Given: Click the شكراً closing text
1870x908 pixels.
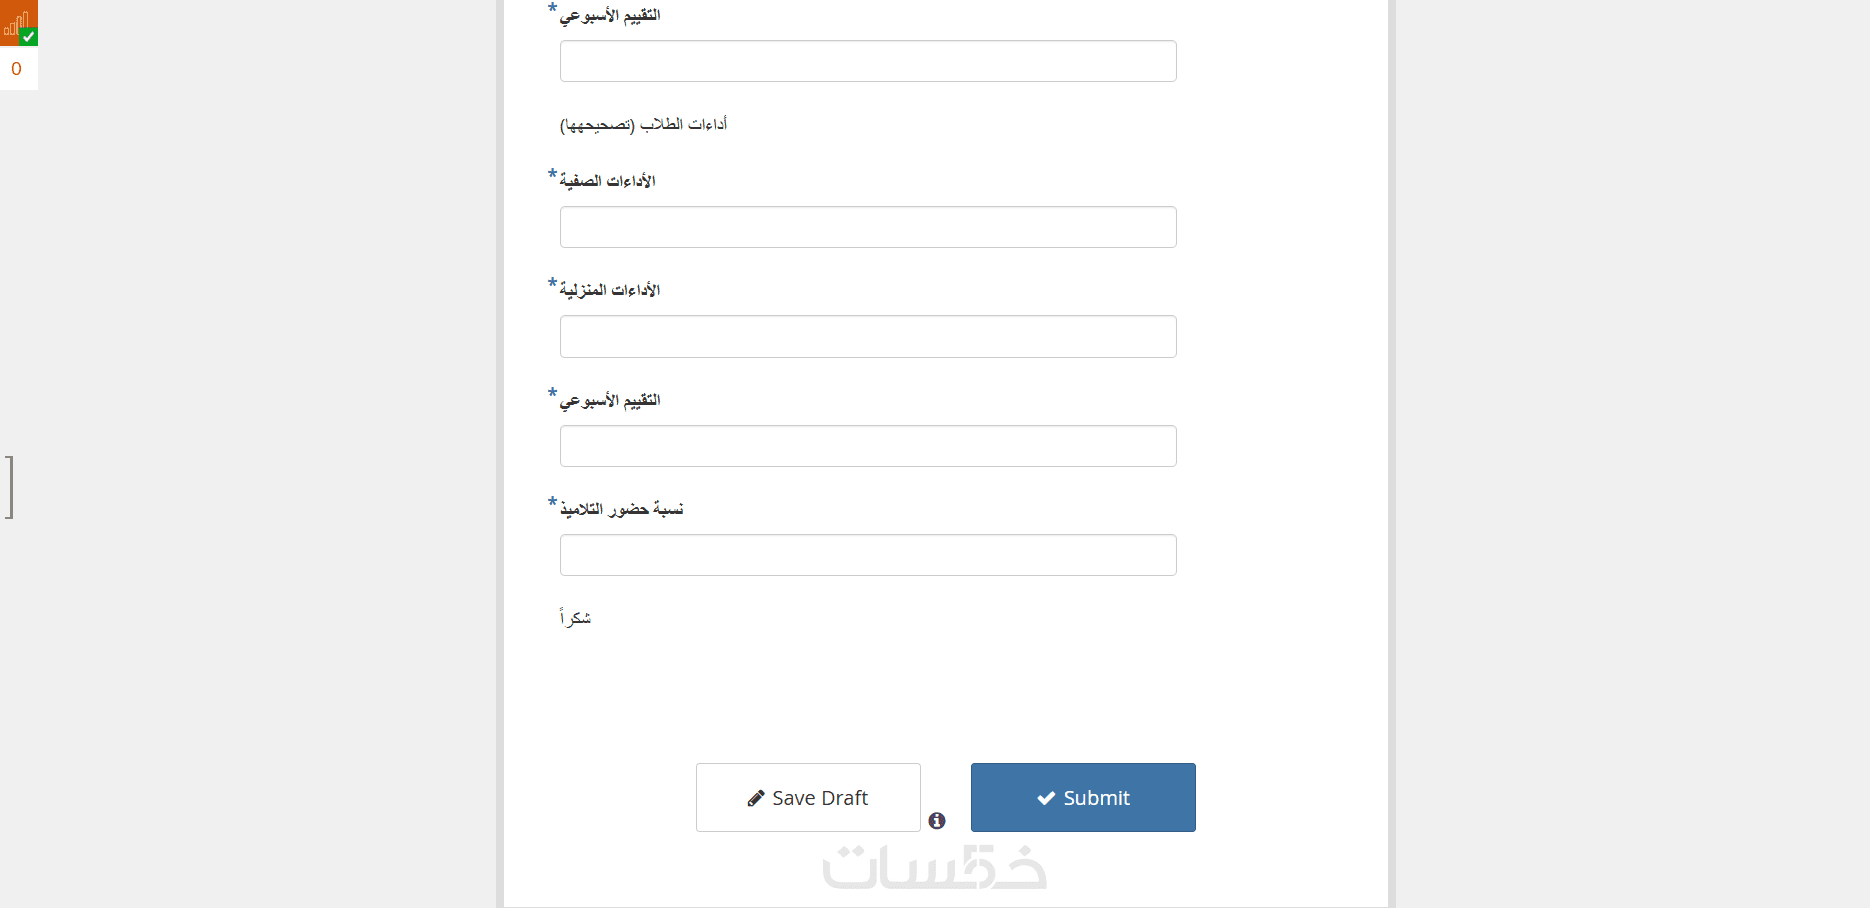Looking at the screenshot, I should tap(575, 617).
